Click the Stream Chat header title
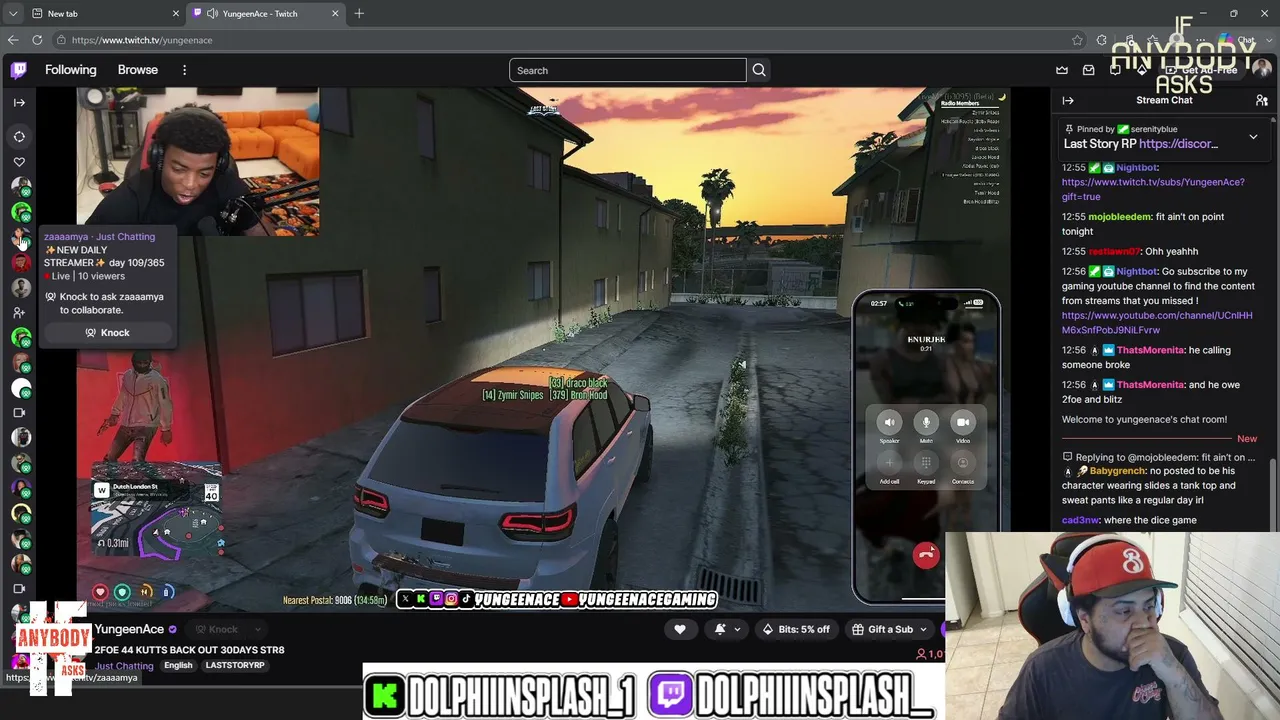 point(1164,100)
